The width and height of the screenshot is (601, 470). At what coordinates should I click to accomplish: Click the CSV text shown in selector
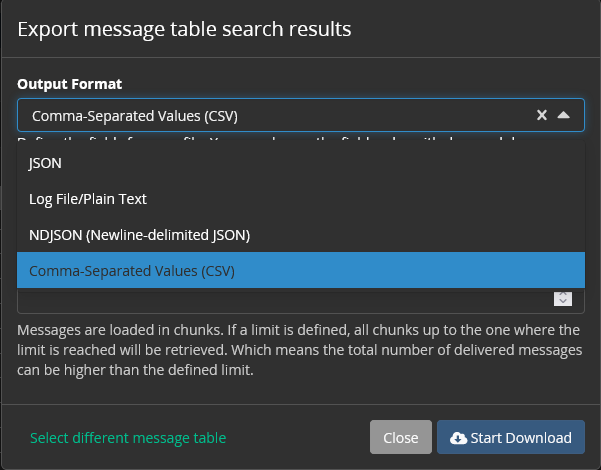pyautogui.click(x=135, y=116)
